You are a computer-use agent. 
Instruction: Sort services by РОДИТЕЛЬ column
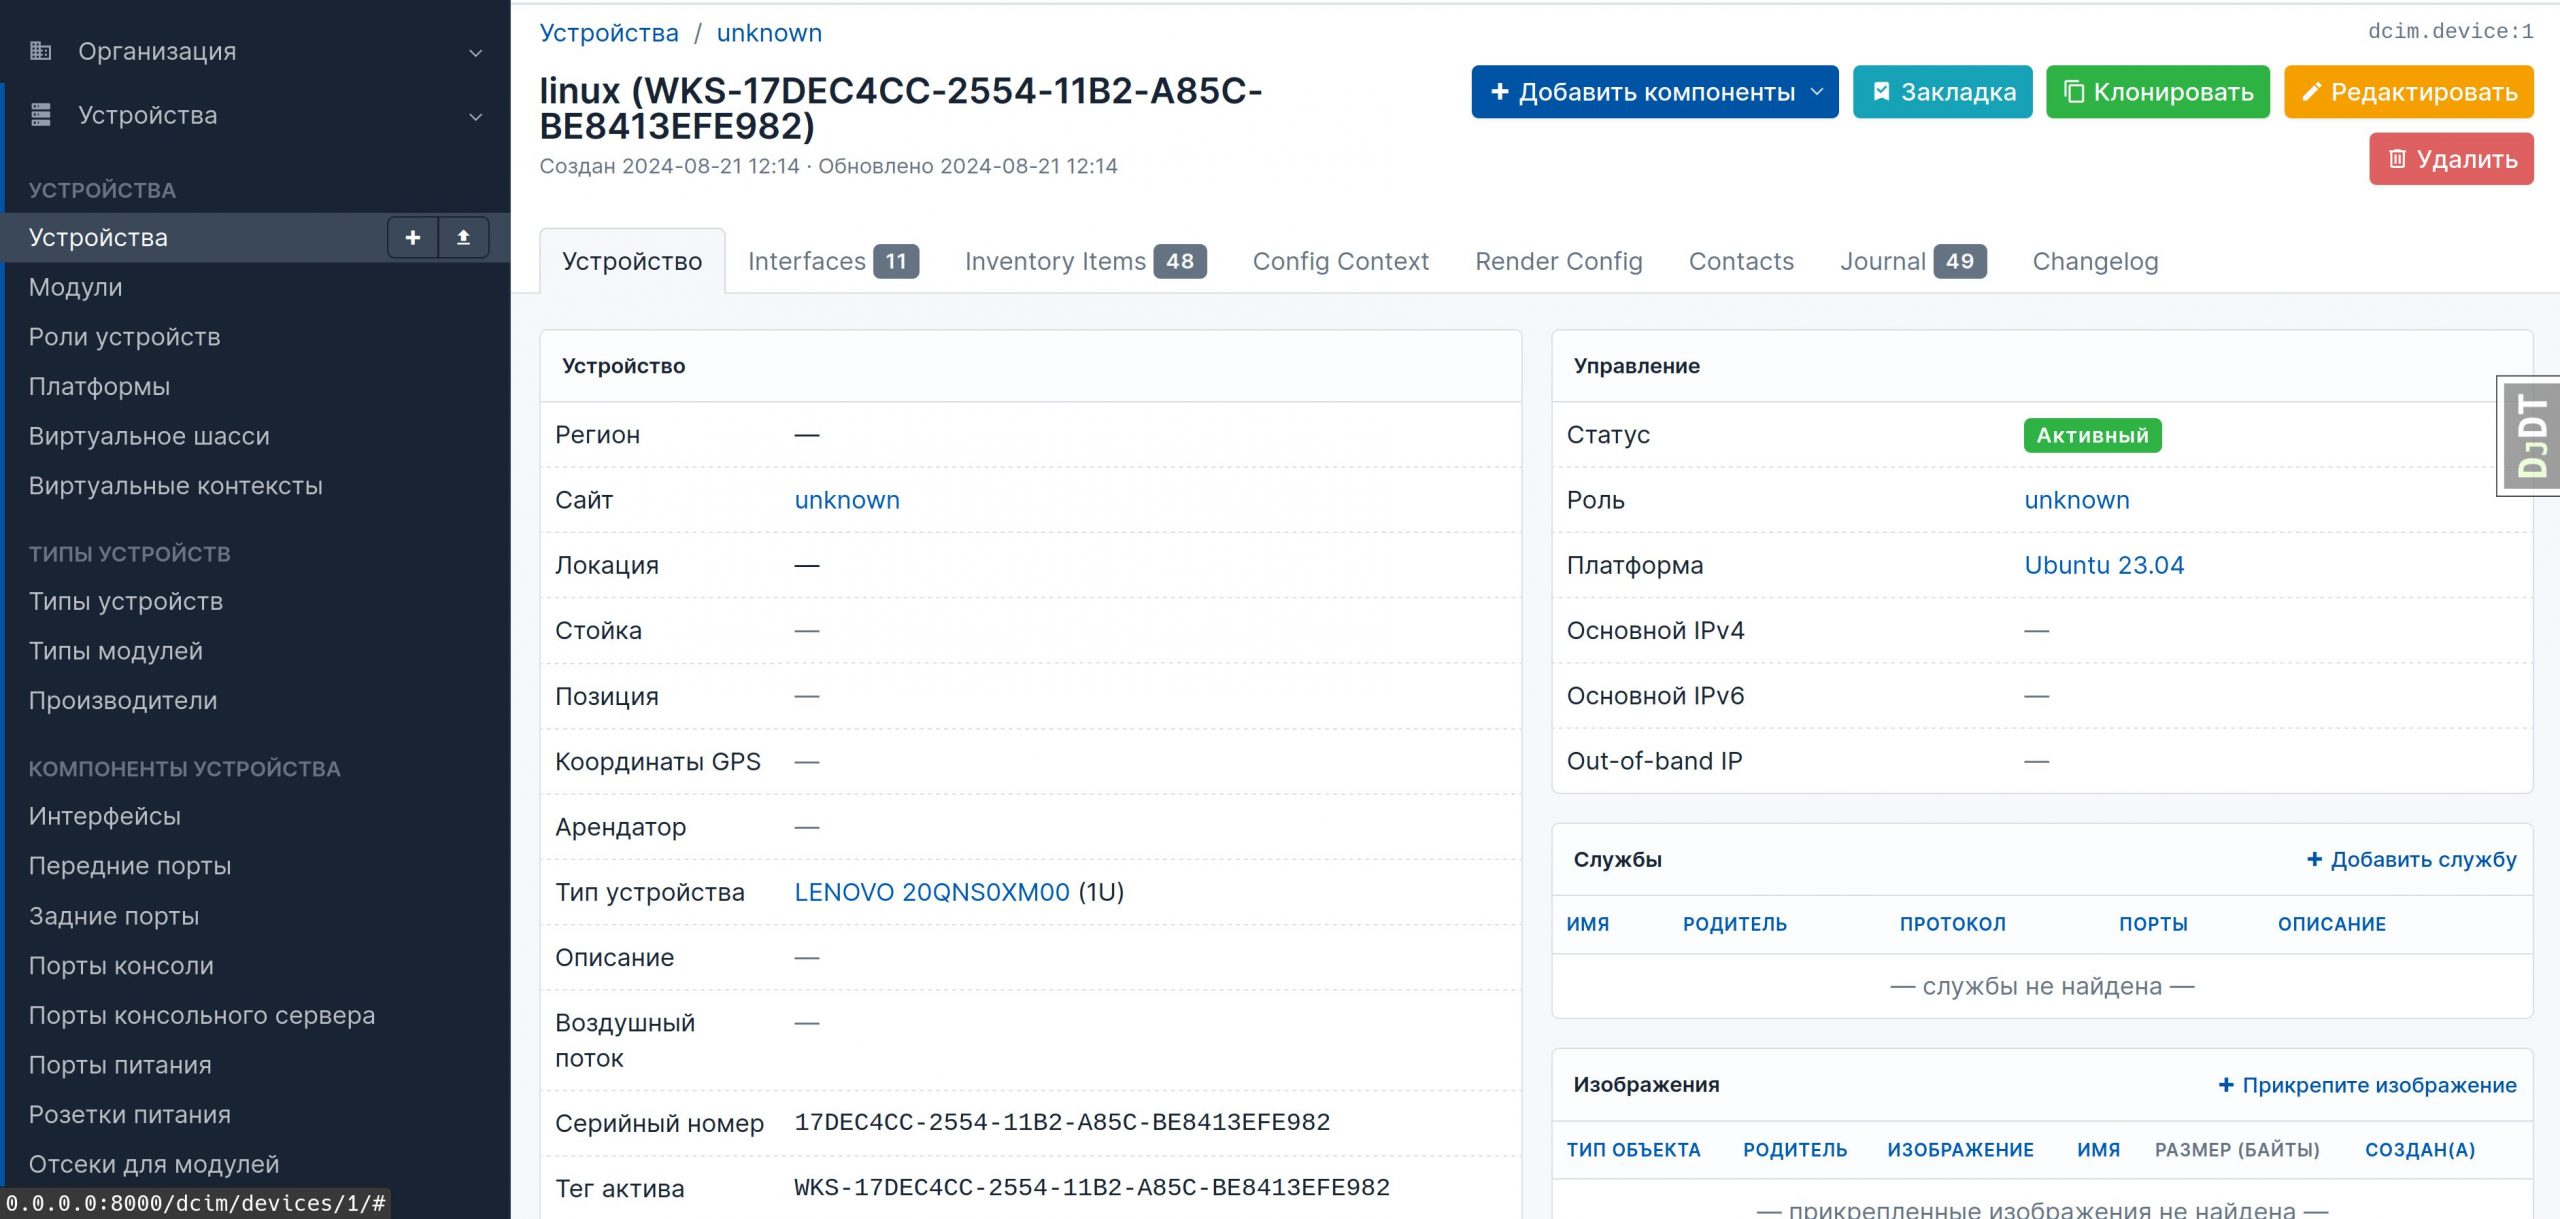(1735, 925)
